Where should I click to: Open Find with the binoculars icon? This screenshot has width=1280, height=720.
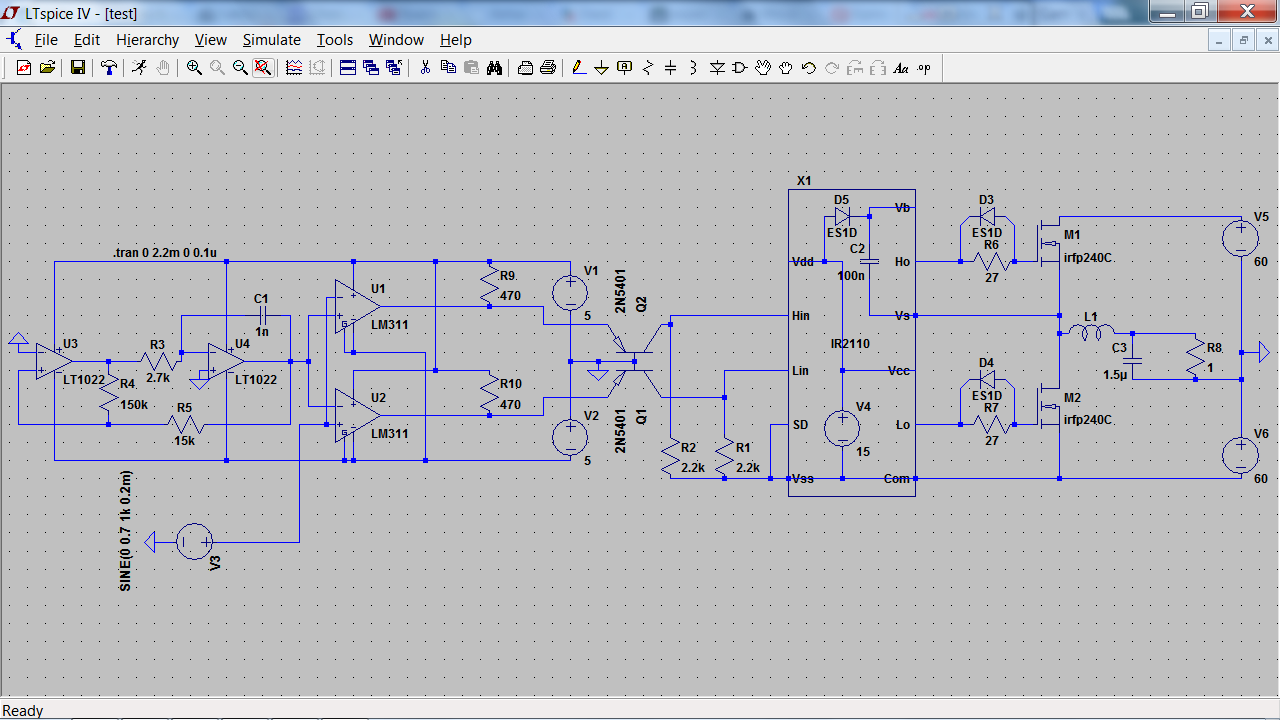coord(494,68)
